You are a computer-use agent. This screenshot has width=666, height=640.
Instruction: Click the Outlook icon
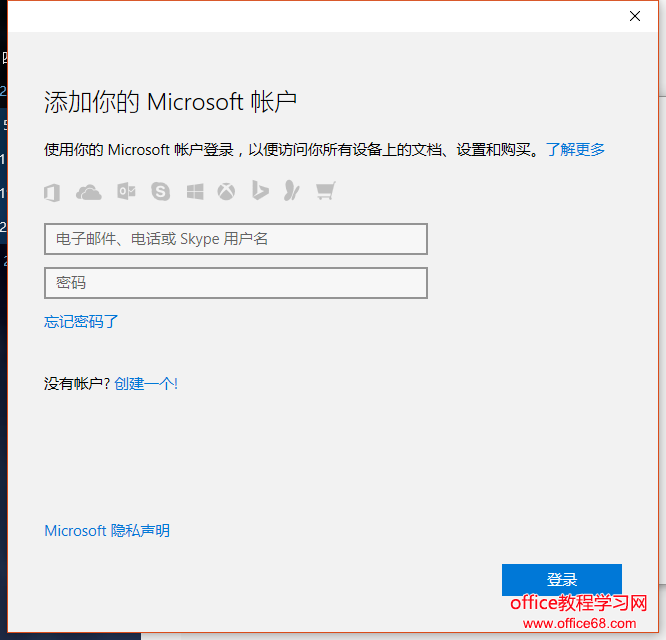click(x=126, y=192)
